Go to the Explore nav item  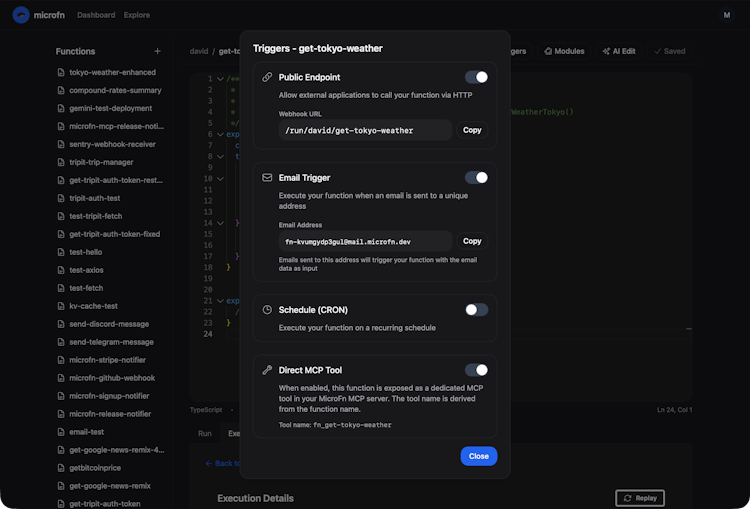point(137,16)
